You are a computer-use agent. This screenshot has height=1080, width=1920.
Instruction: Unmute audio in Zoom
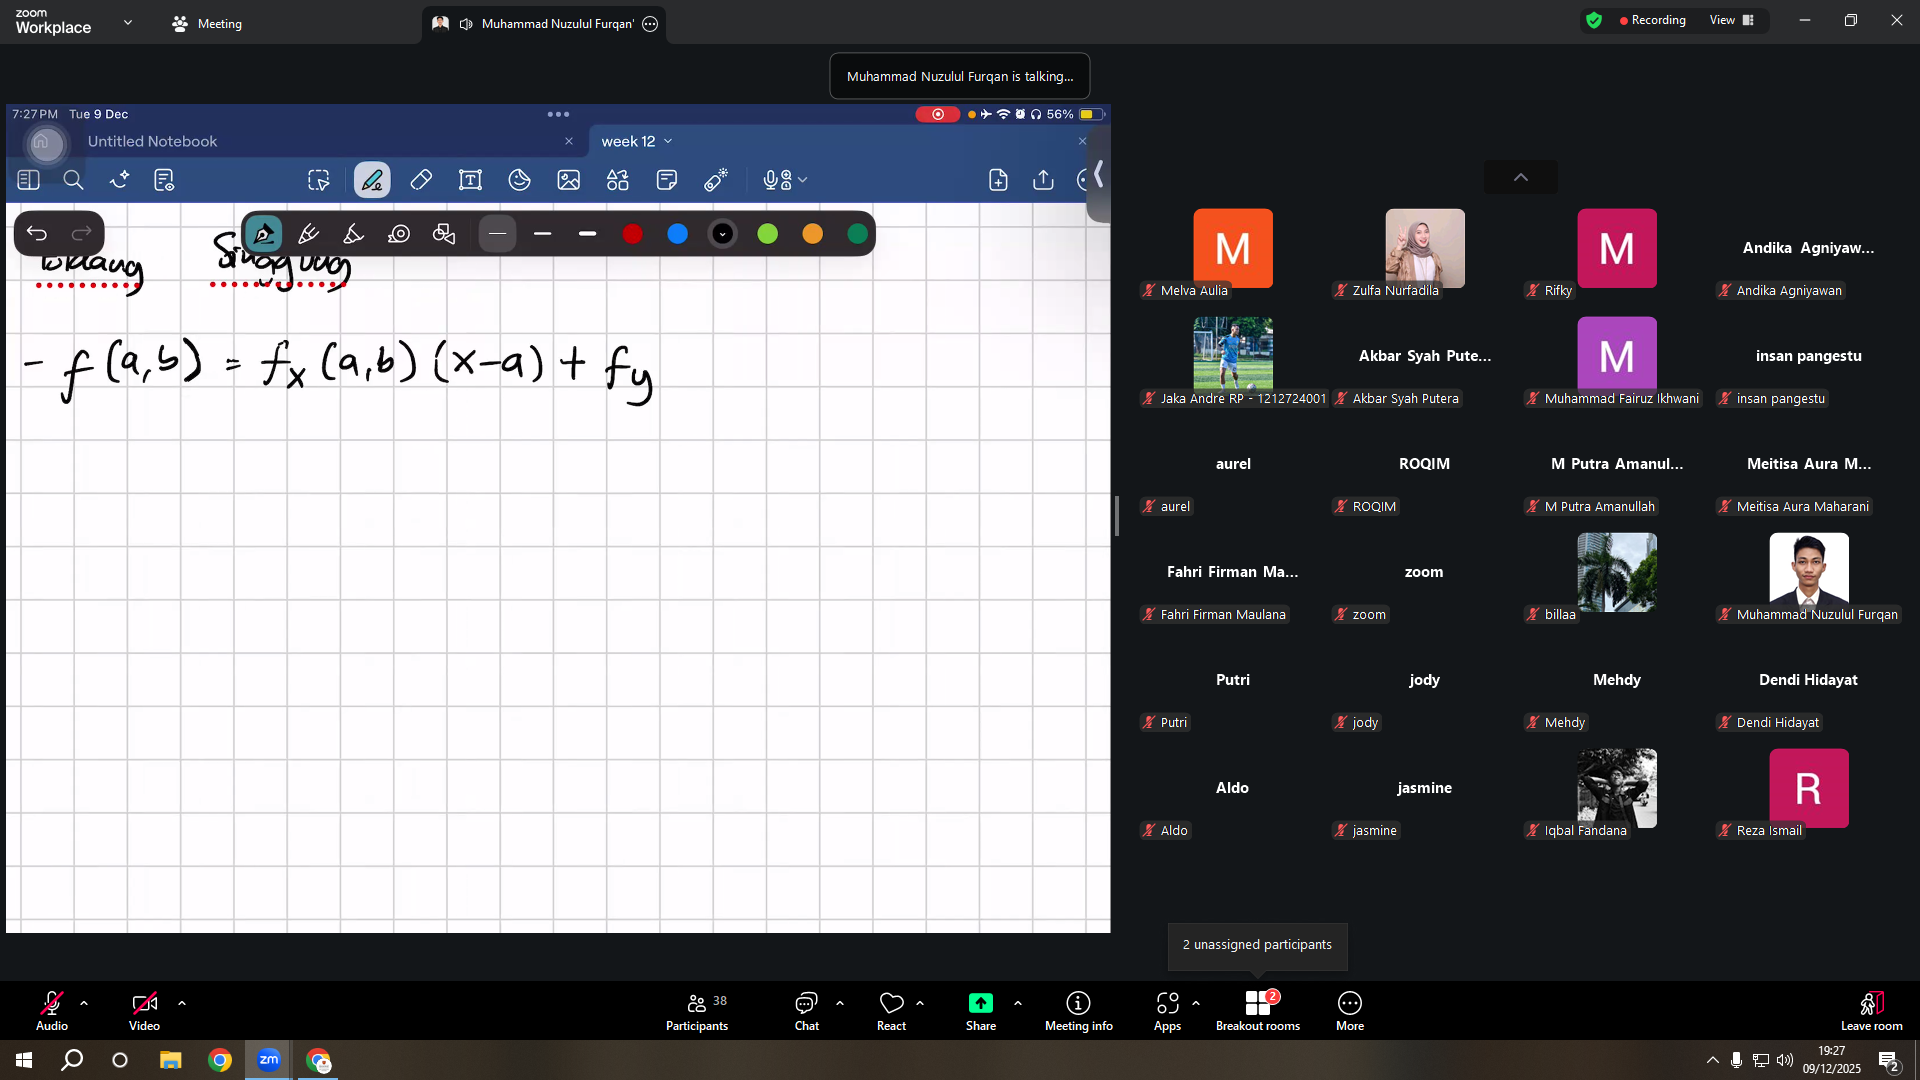pos(52,1010)
